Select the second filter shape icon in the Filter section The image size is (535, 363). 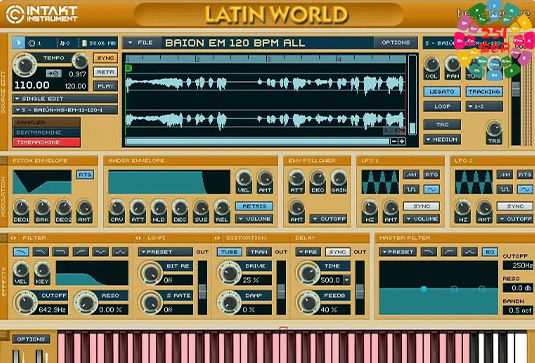point(41,252)
